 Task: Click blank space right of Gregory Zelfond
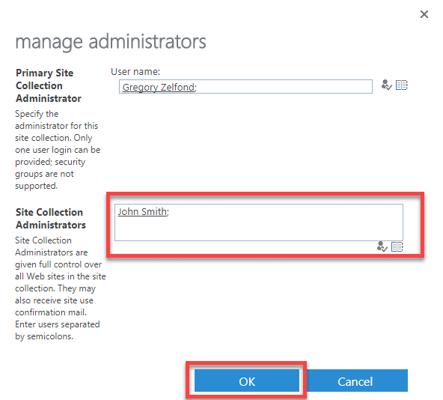(x=283, y=87)
